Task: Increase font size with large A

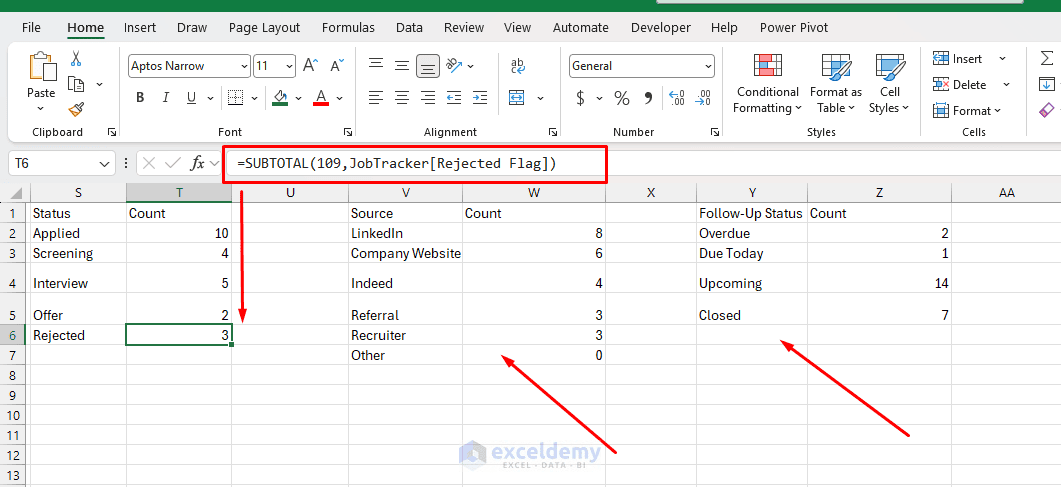Action: pos(310,66)
